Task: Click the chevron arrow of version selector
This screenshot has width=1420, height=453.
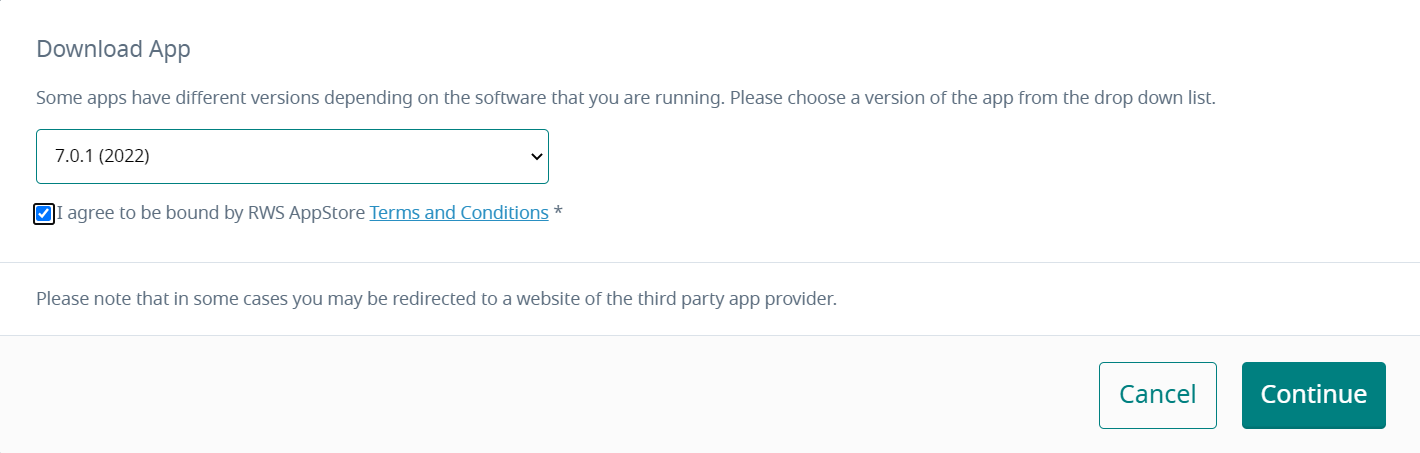Action: coord(536,156)
